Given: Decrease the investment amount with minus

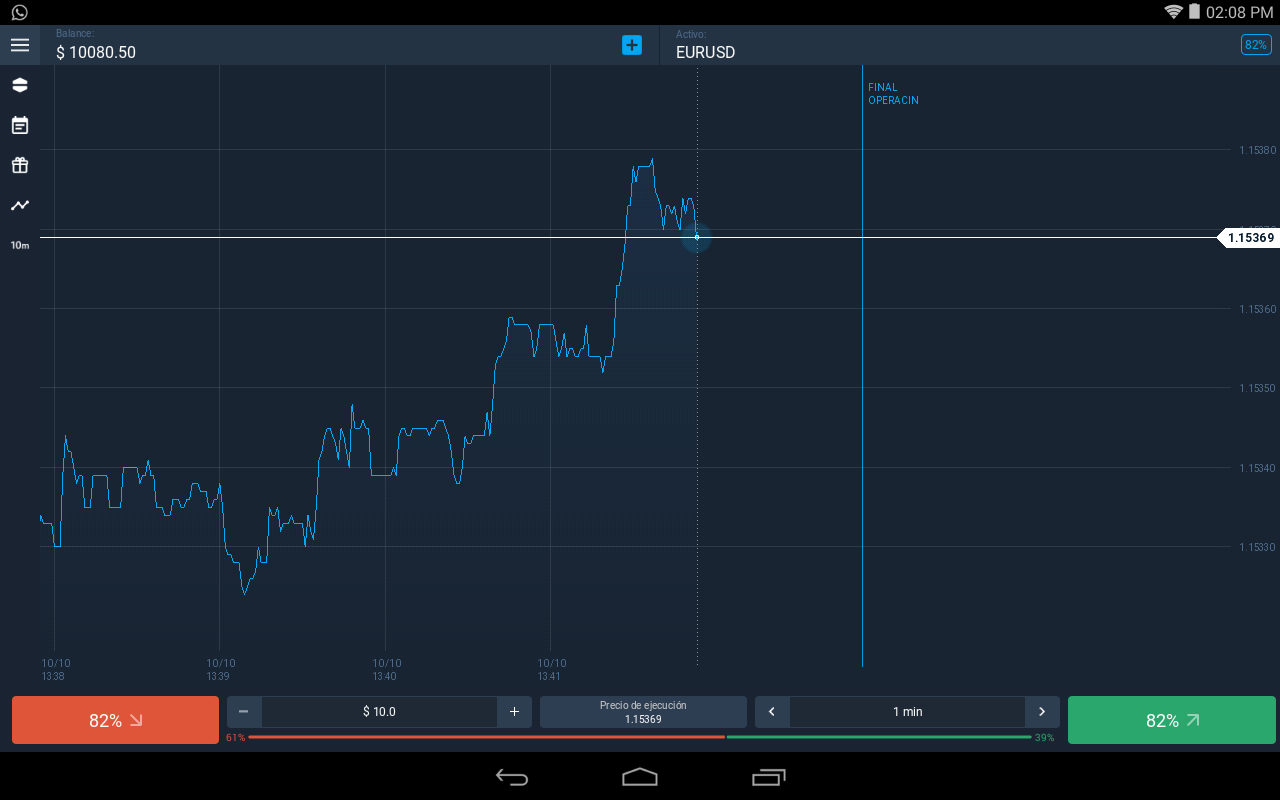Looking at the screenshot, I should point(244,712).
